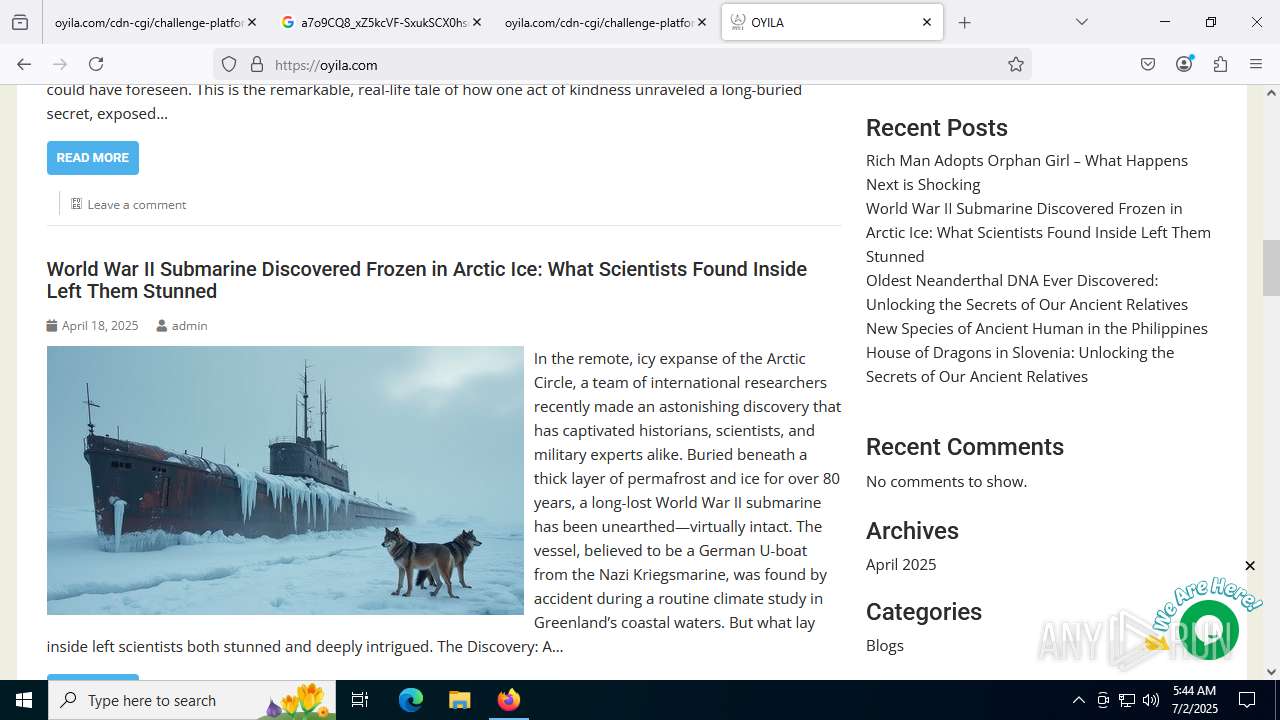Image resolution: width=1280 pixels, height=720 pixels.
Task: Show hidden system tray icons
Action: 1078,700
